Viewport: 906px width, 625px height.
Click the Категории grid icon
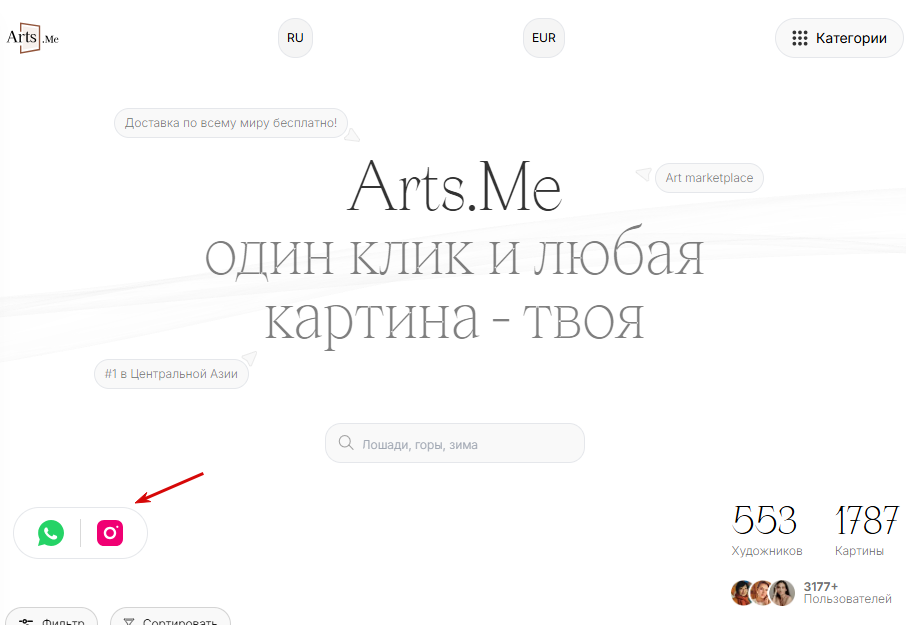(x=800, y=38)
